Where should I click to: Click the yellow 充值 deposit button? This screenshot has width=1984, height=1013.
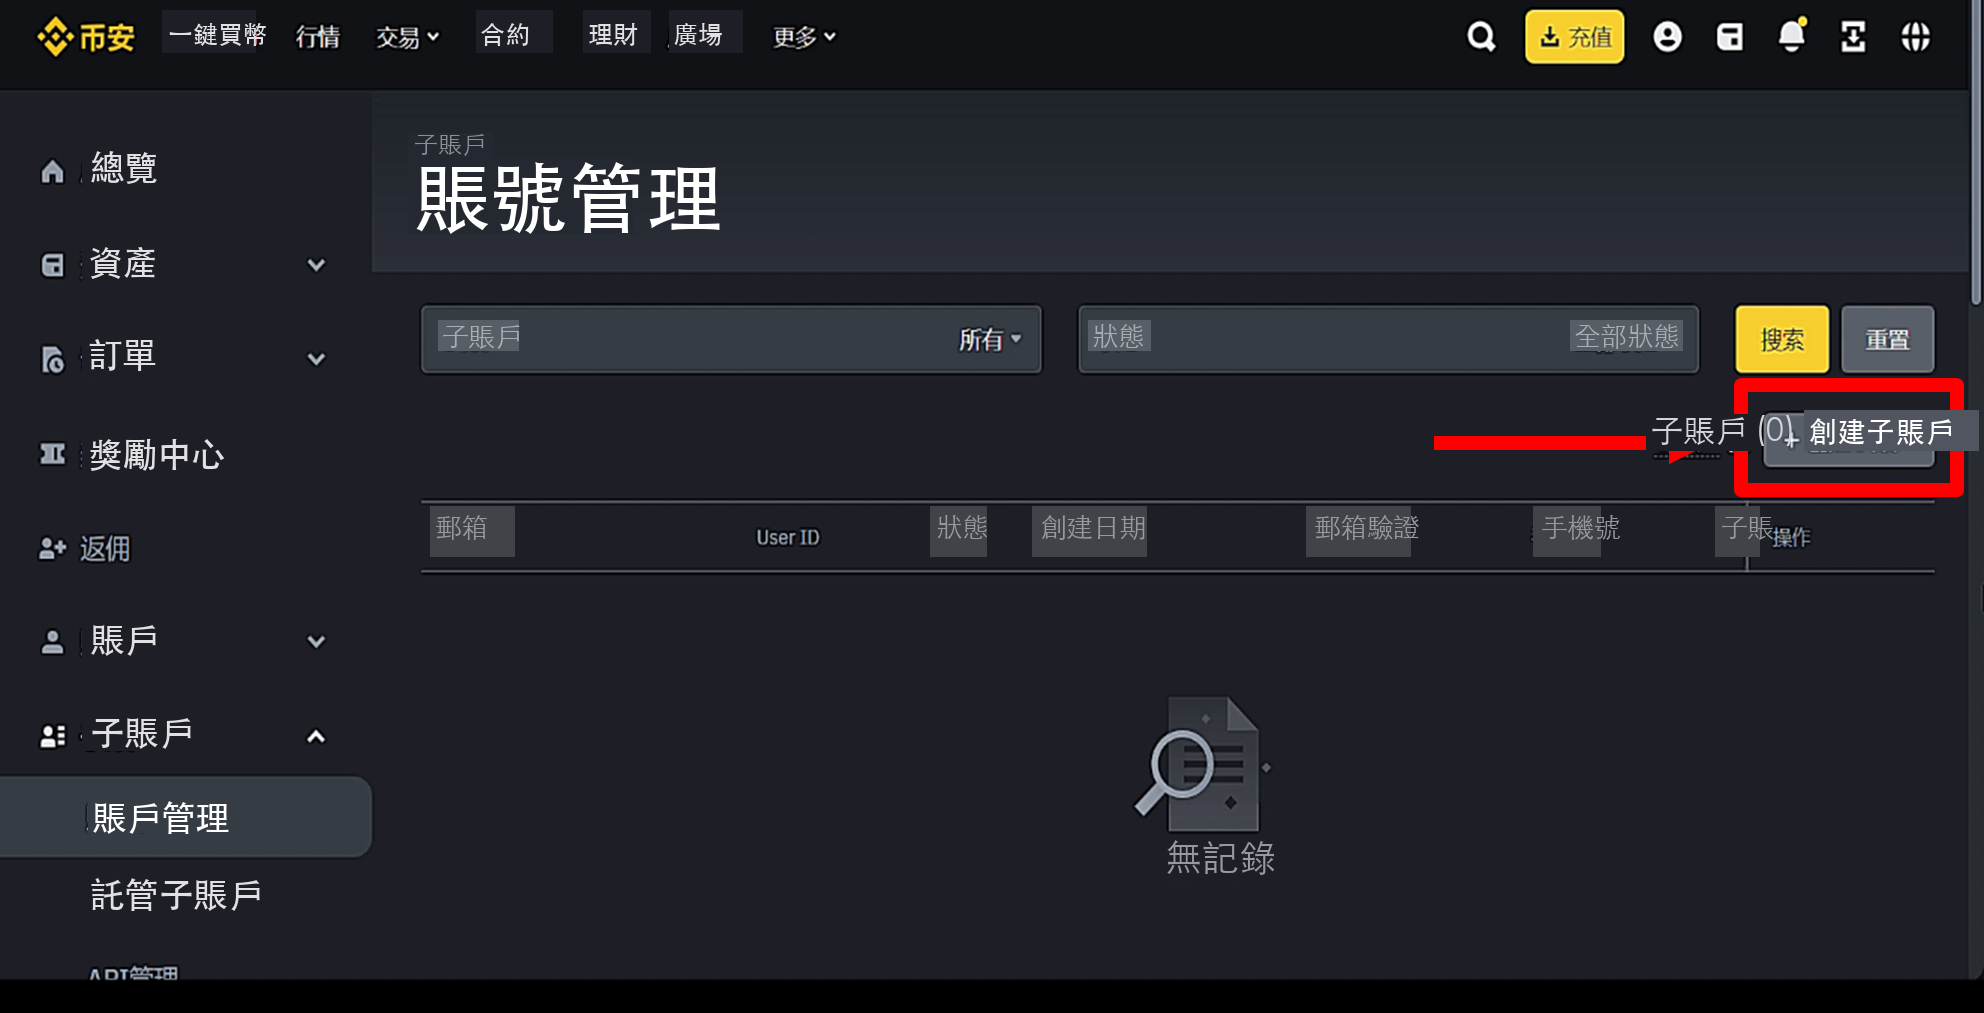click(1574, 37)
